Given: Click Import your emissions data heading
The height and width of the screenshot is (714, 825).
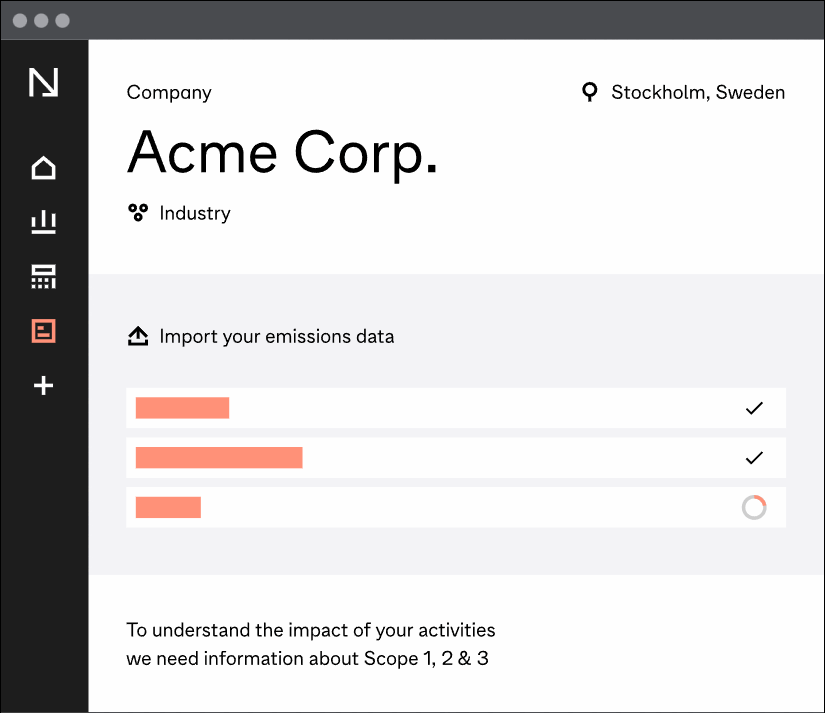Looking at the screenshot, I should [x=277, y=337].
